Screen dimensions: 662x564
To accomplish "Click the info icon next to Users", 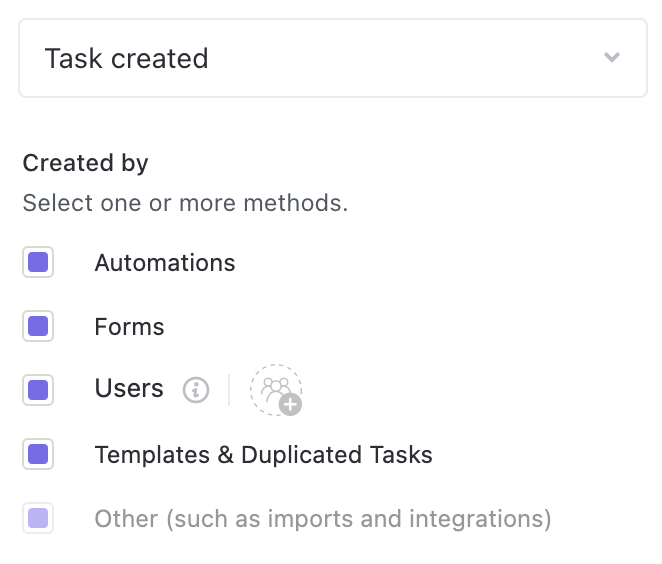I will tap(196, 390).
